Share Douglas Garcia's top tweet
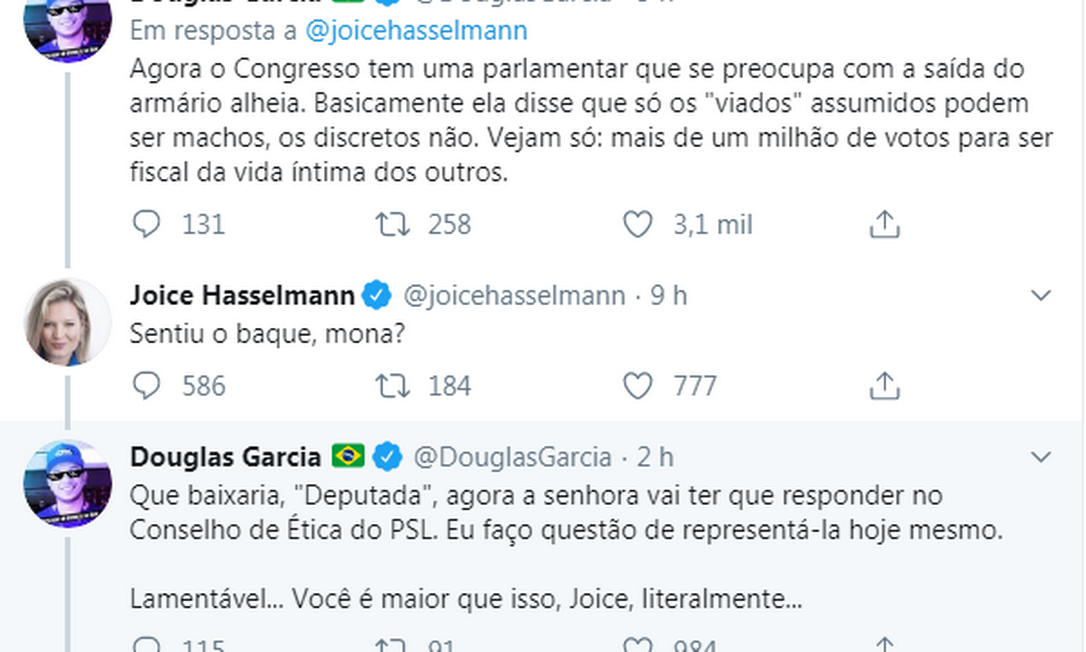The width and height of the screenshot is (1086, 652). [884, 224]
